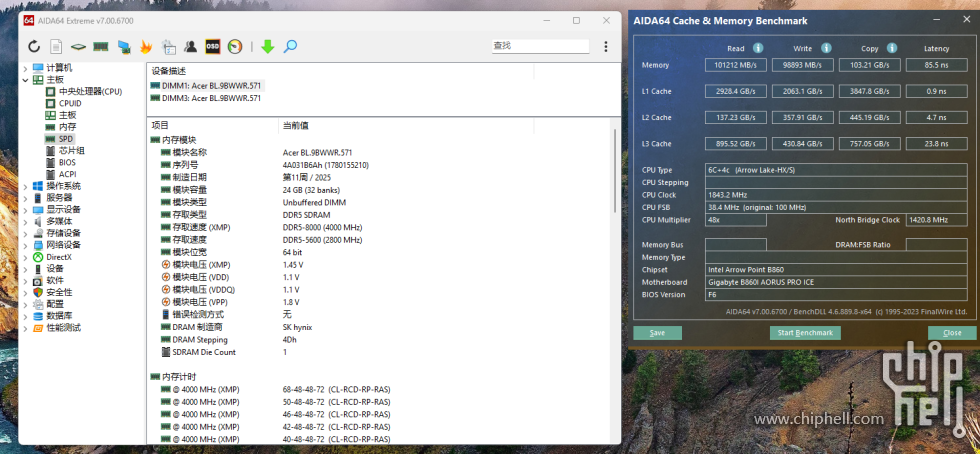This screenshot has width=980, height=454.
Task: Click the Save button in benchmark window
Action: pos(657,333)
